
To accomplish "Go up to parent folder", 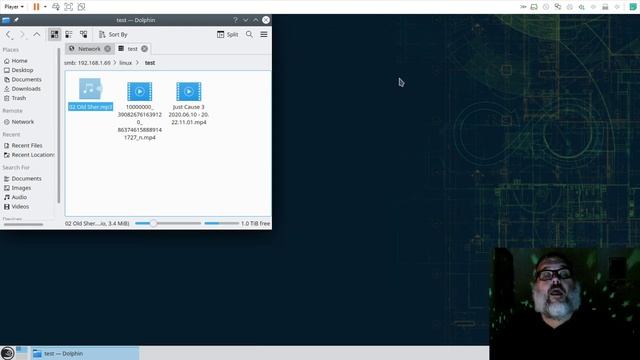I will point(36,35).
